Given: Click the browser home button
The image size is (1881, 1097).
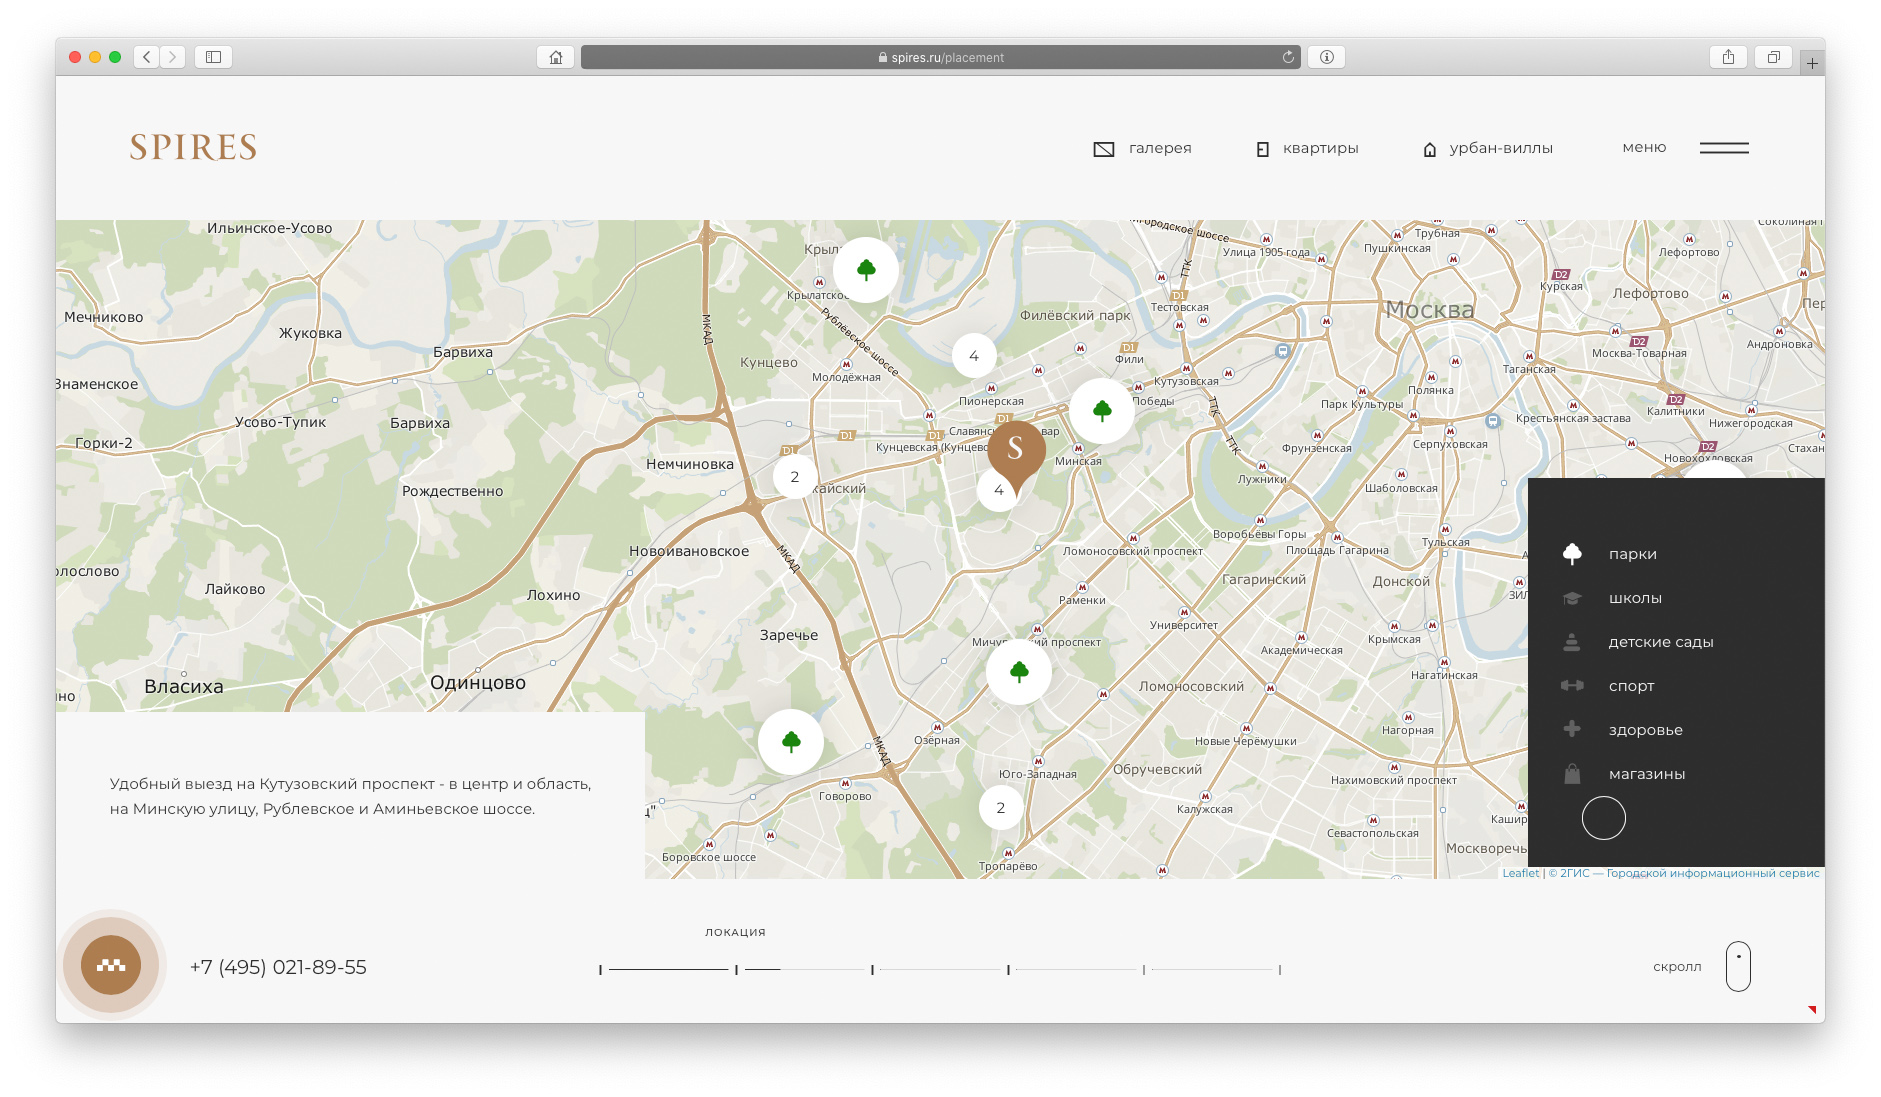Looking at the screenshot, I should point(556,57).
